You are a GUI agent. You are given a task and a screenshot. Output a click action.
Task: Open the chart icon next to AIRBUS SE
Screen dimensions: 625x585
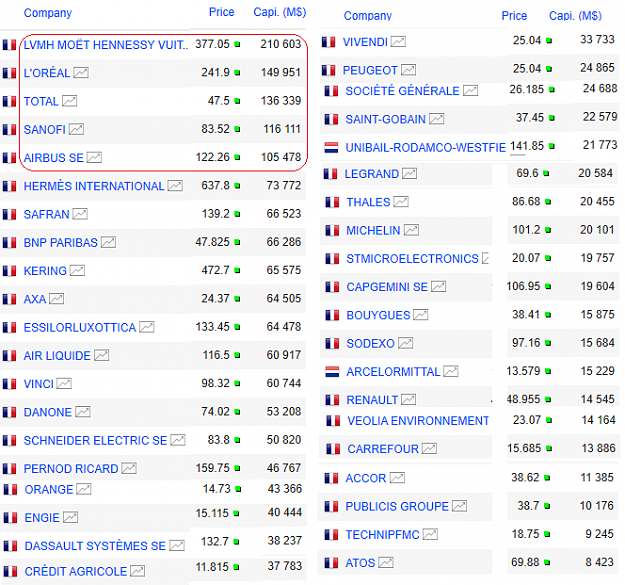(94, 158)
